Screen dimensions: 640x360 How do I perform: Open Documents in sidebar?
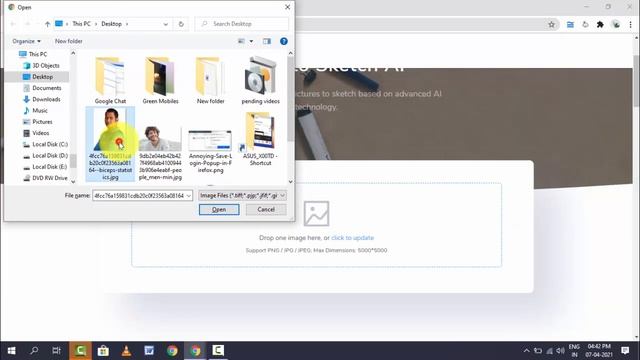(42, 88)
